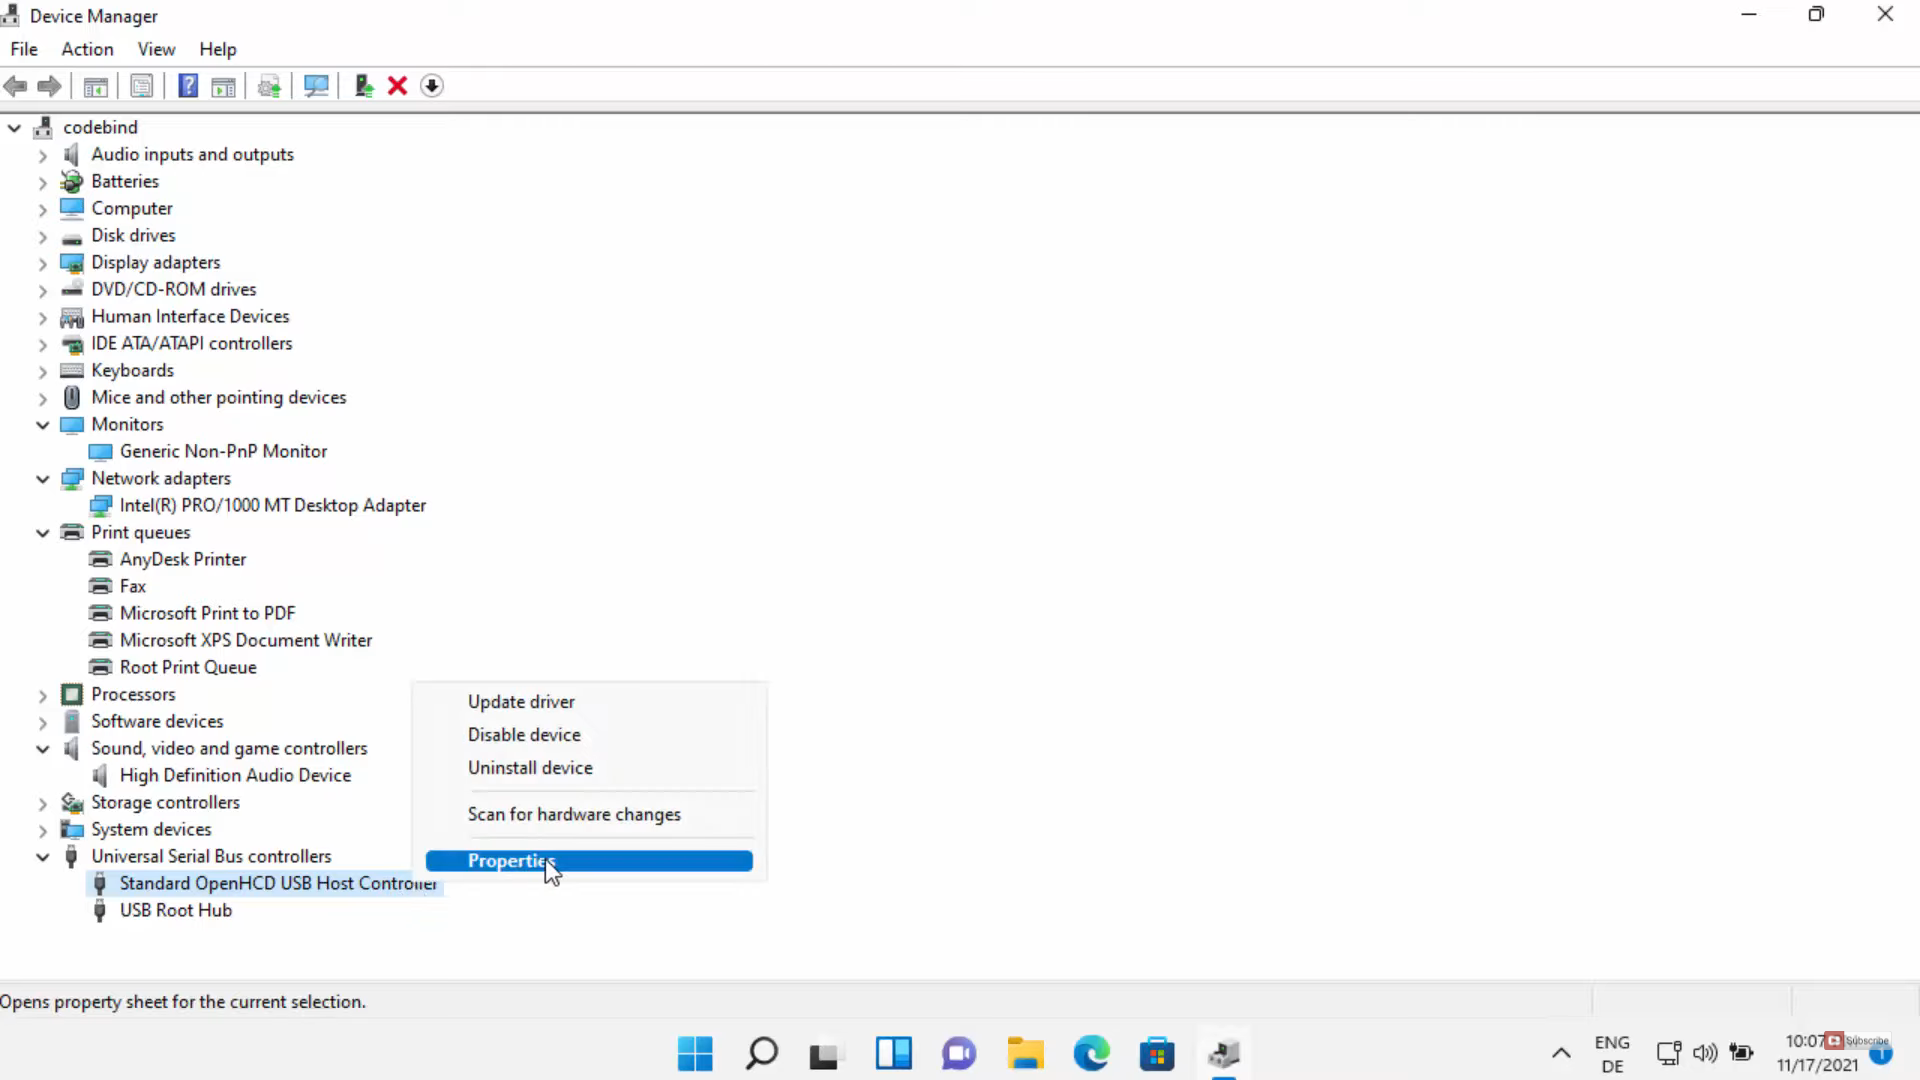Expand the Human Interface Devices node
The width and height of the screenshot is (1920, 1080).
[42, 317]
